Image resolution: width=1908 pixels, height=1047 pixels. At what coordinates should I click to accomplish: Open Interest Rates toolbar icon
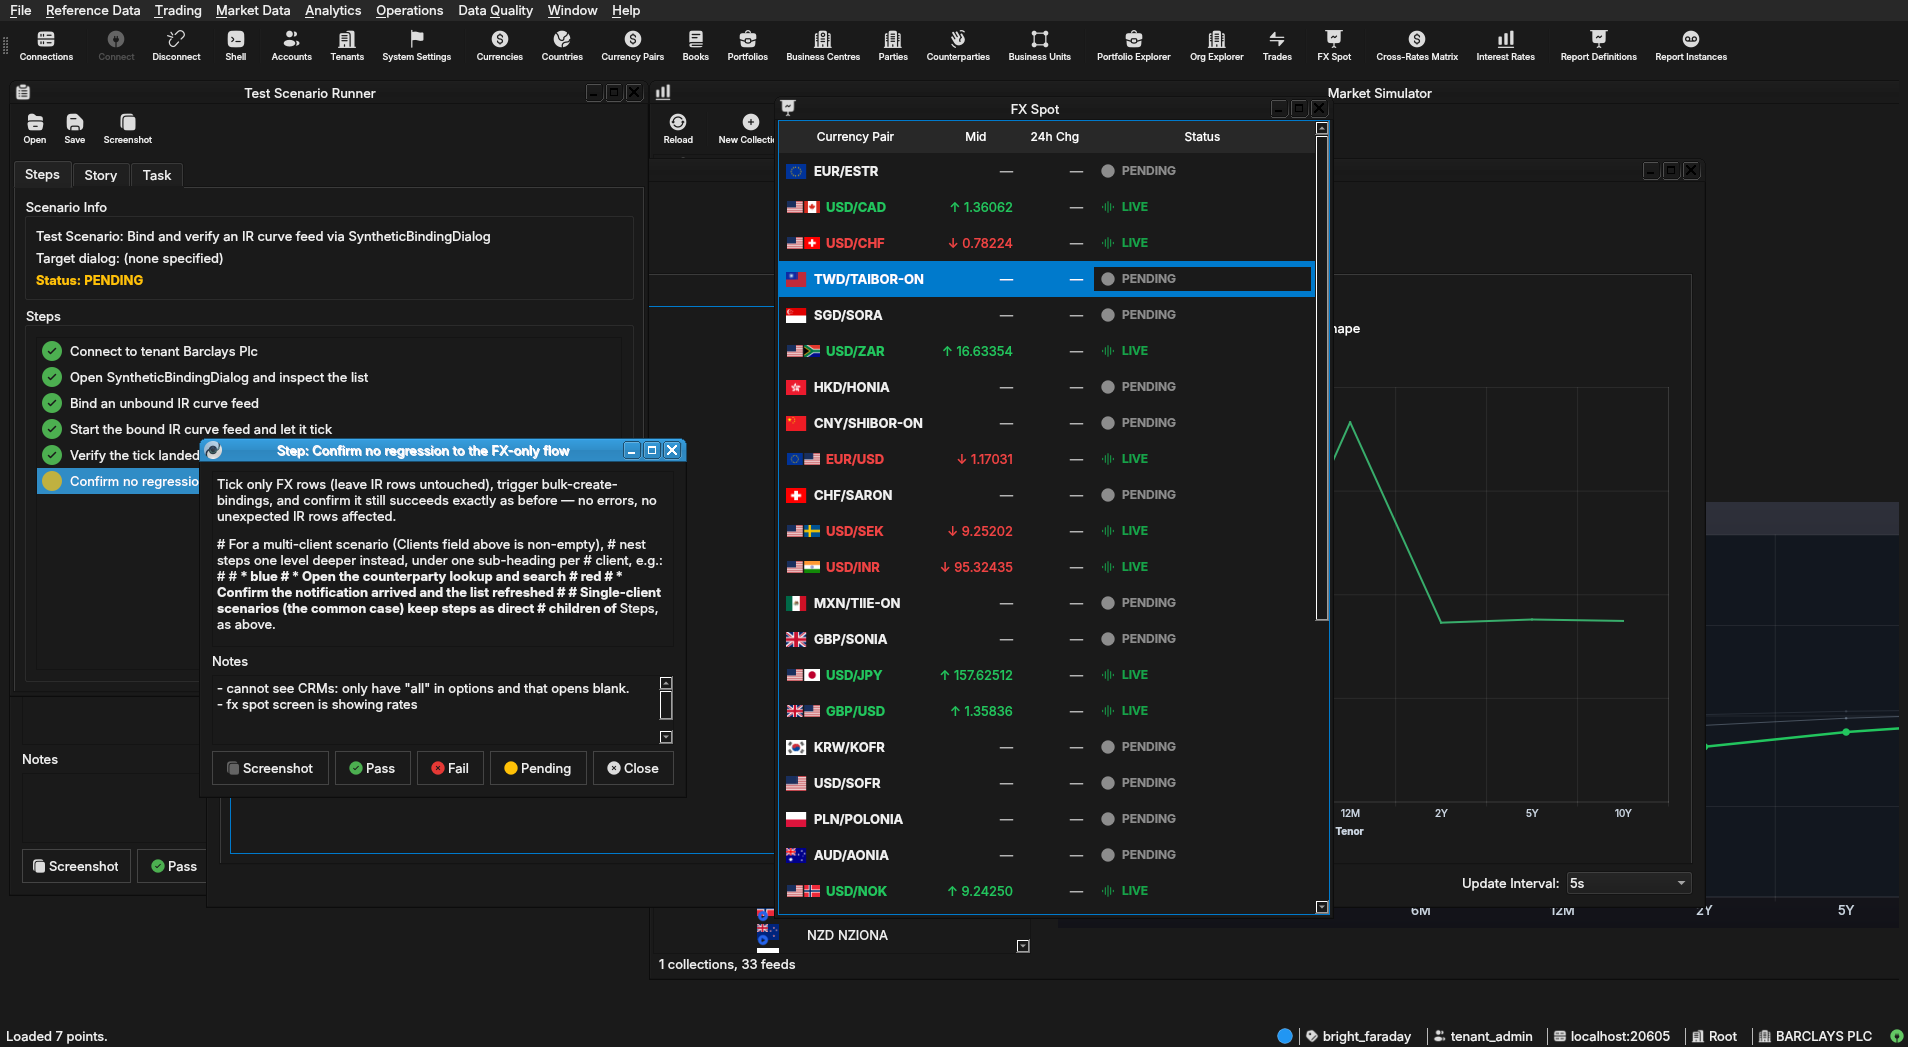coord(1505,46)
